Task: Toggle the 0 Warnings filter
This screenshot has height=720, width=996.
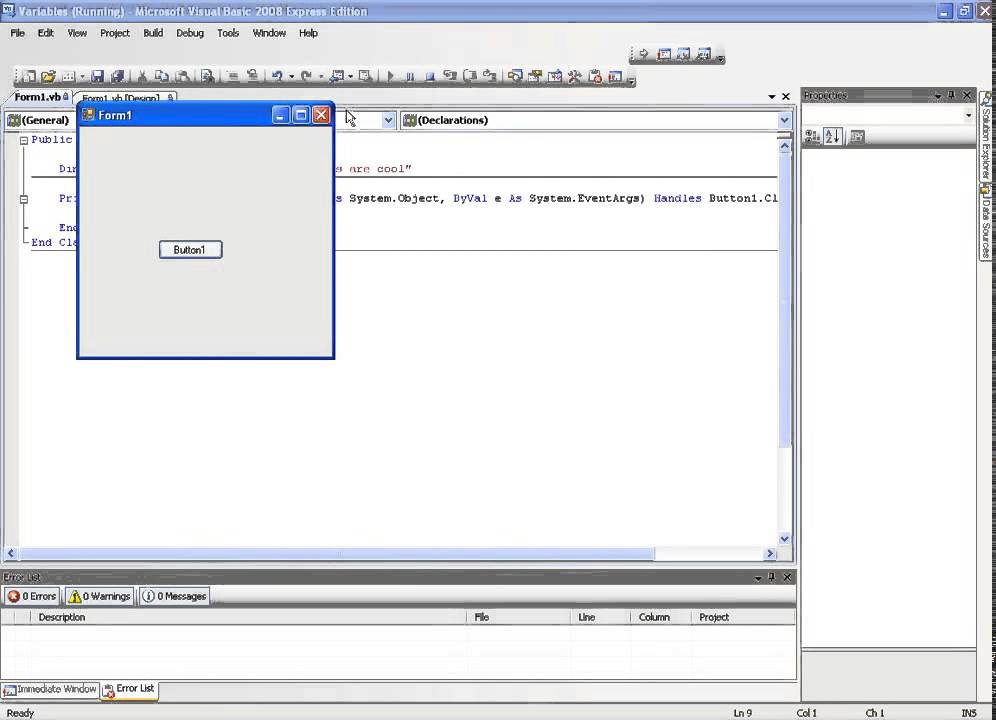Action: pos(99,596)
